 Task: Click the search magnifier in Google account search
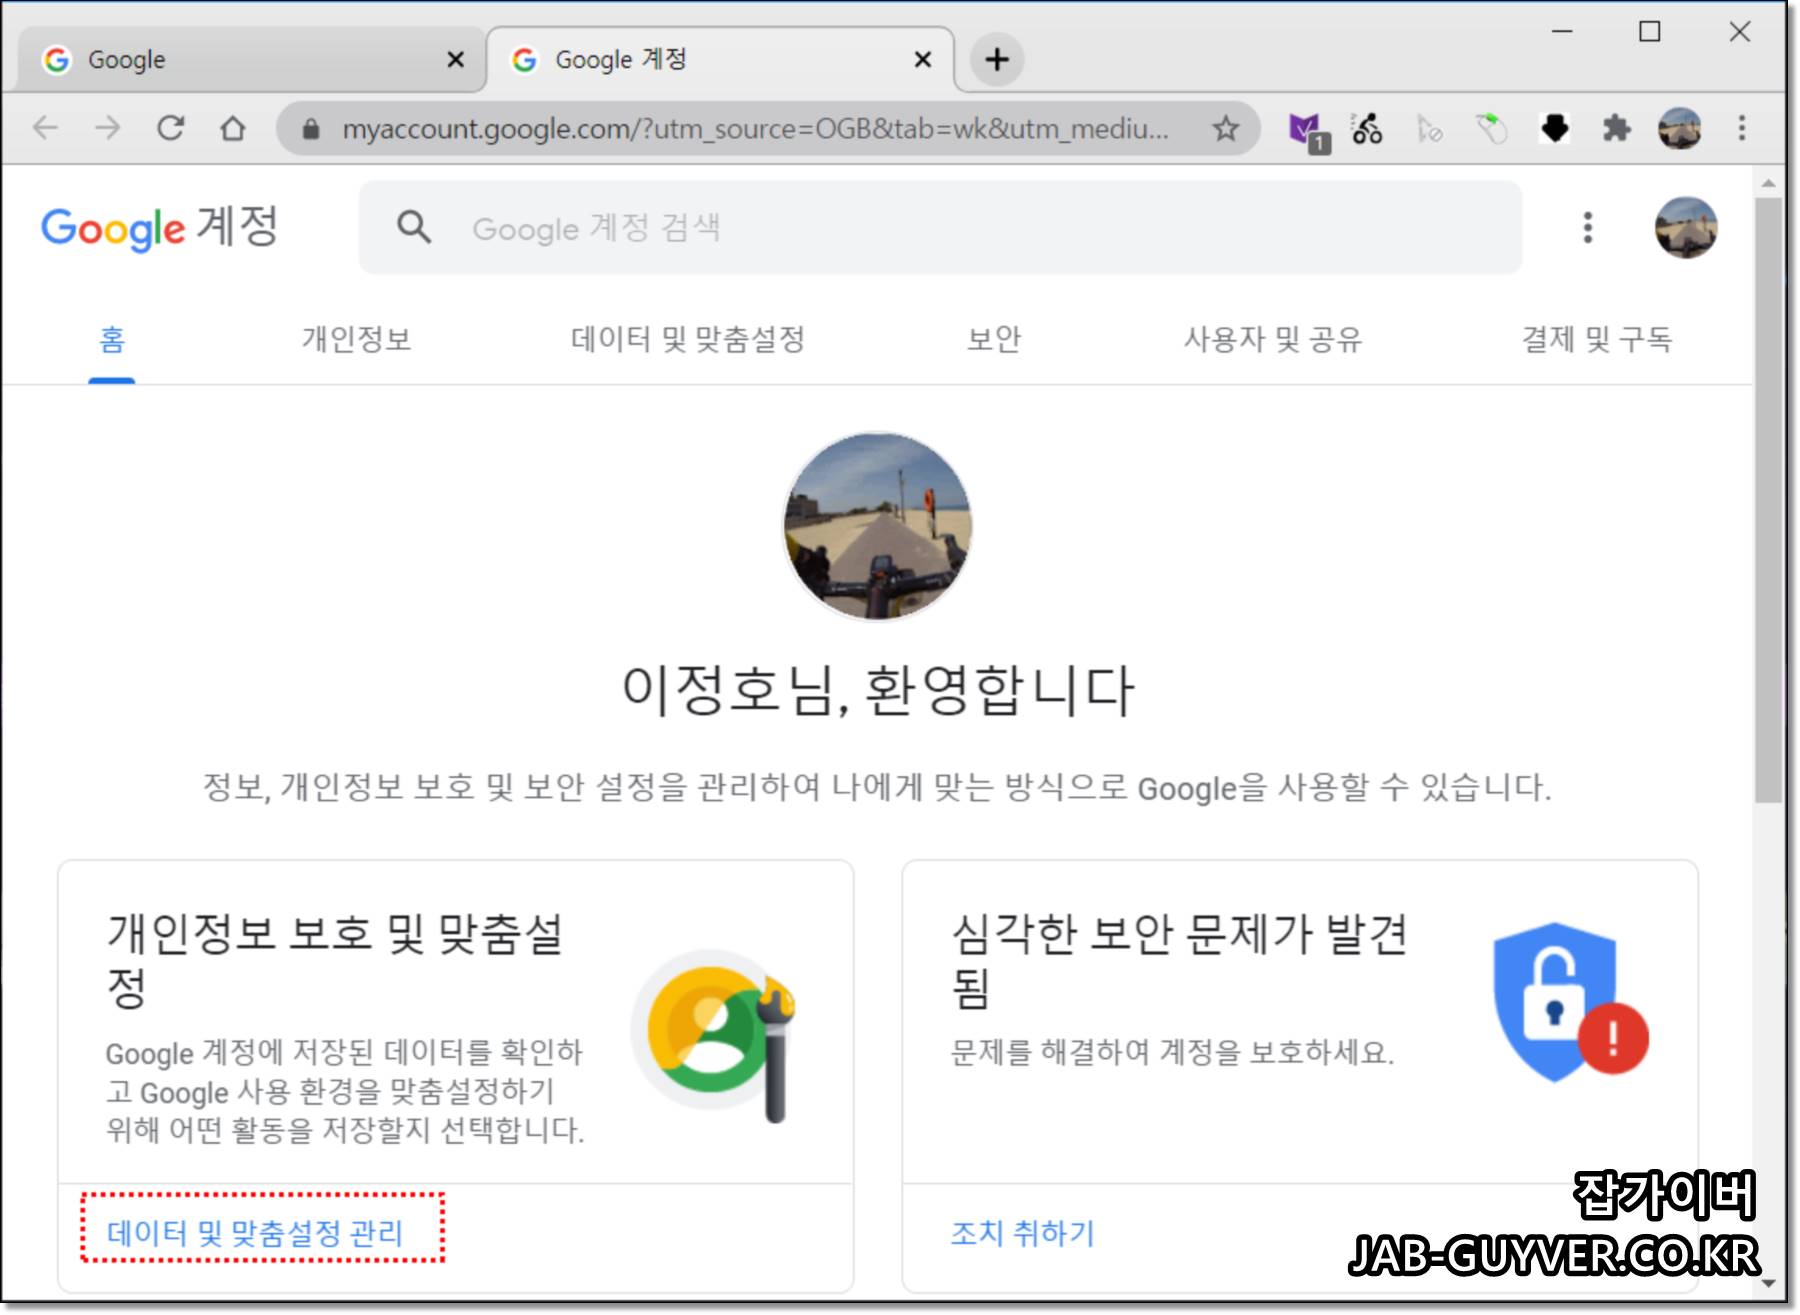413,228
